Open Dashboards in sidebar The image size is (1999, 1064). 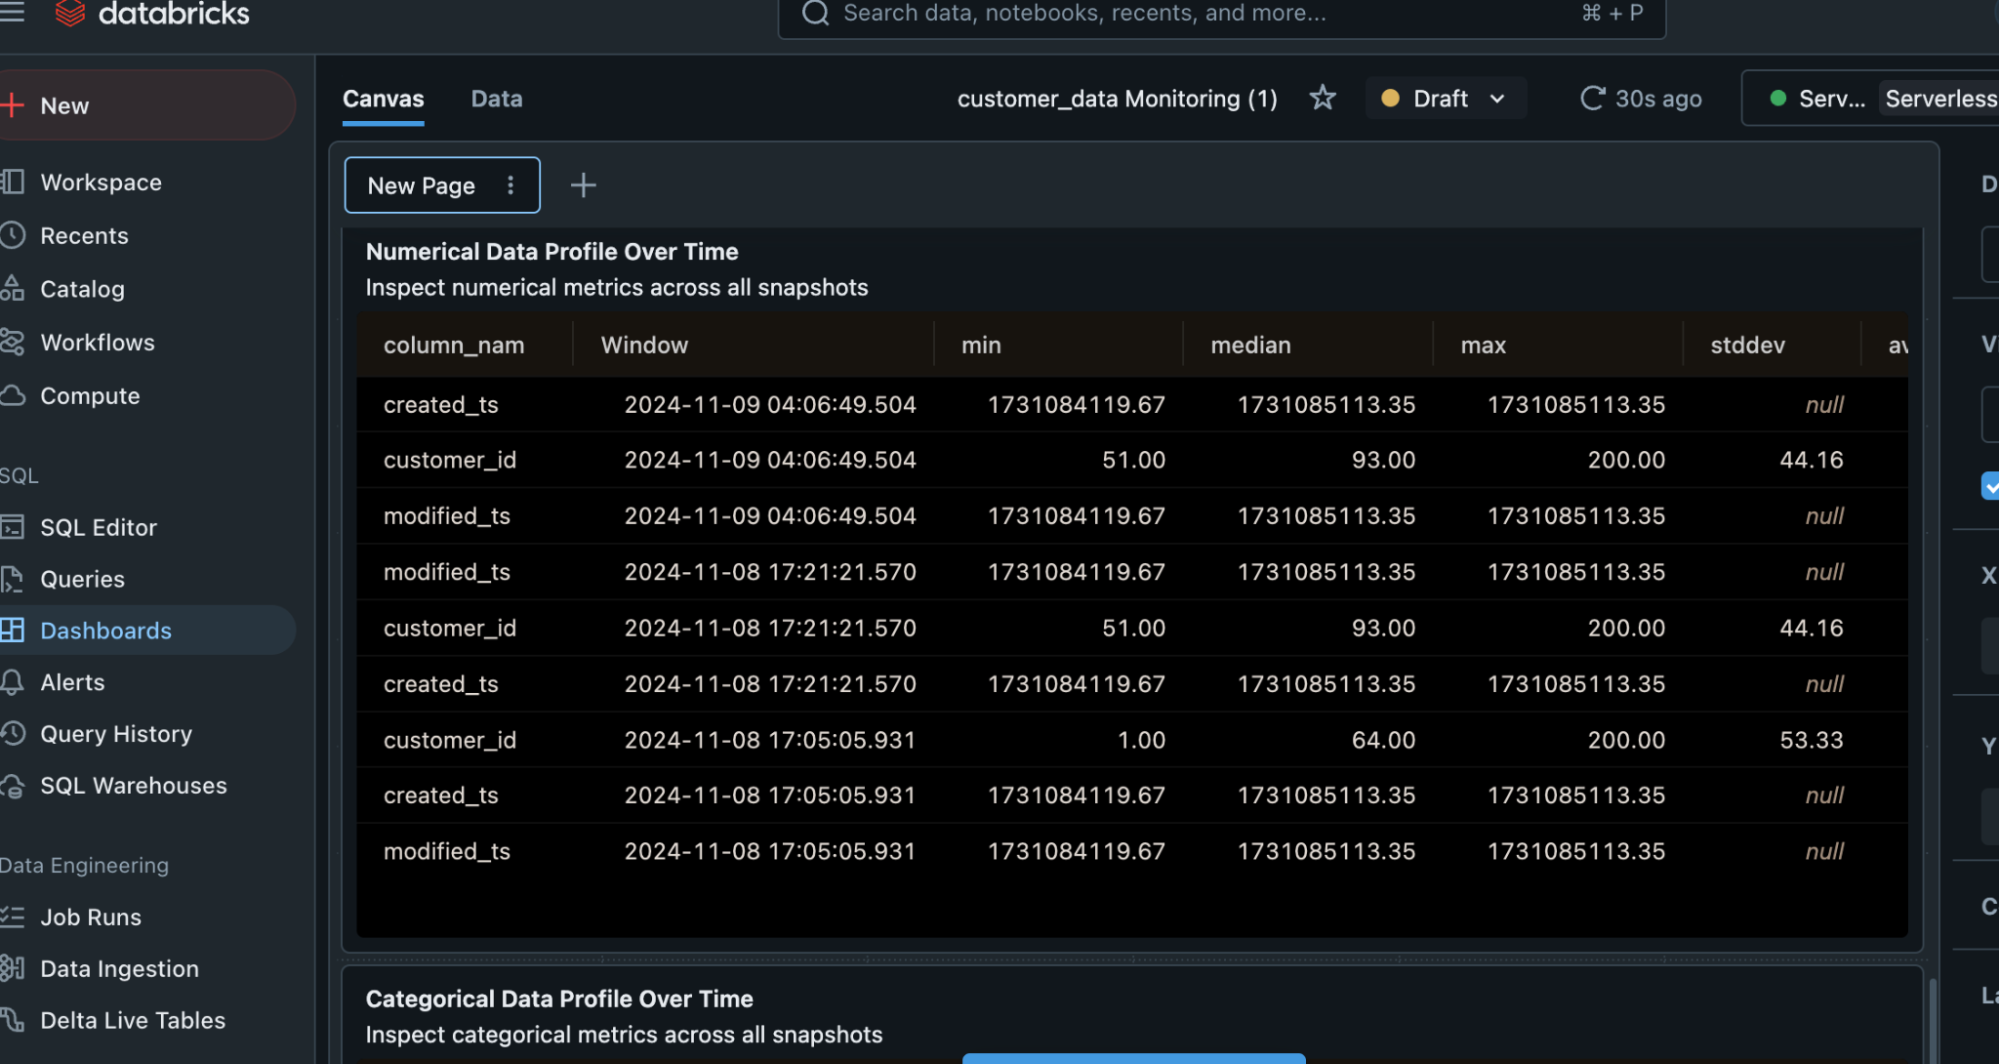tap(105, 630)
